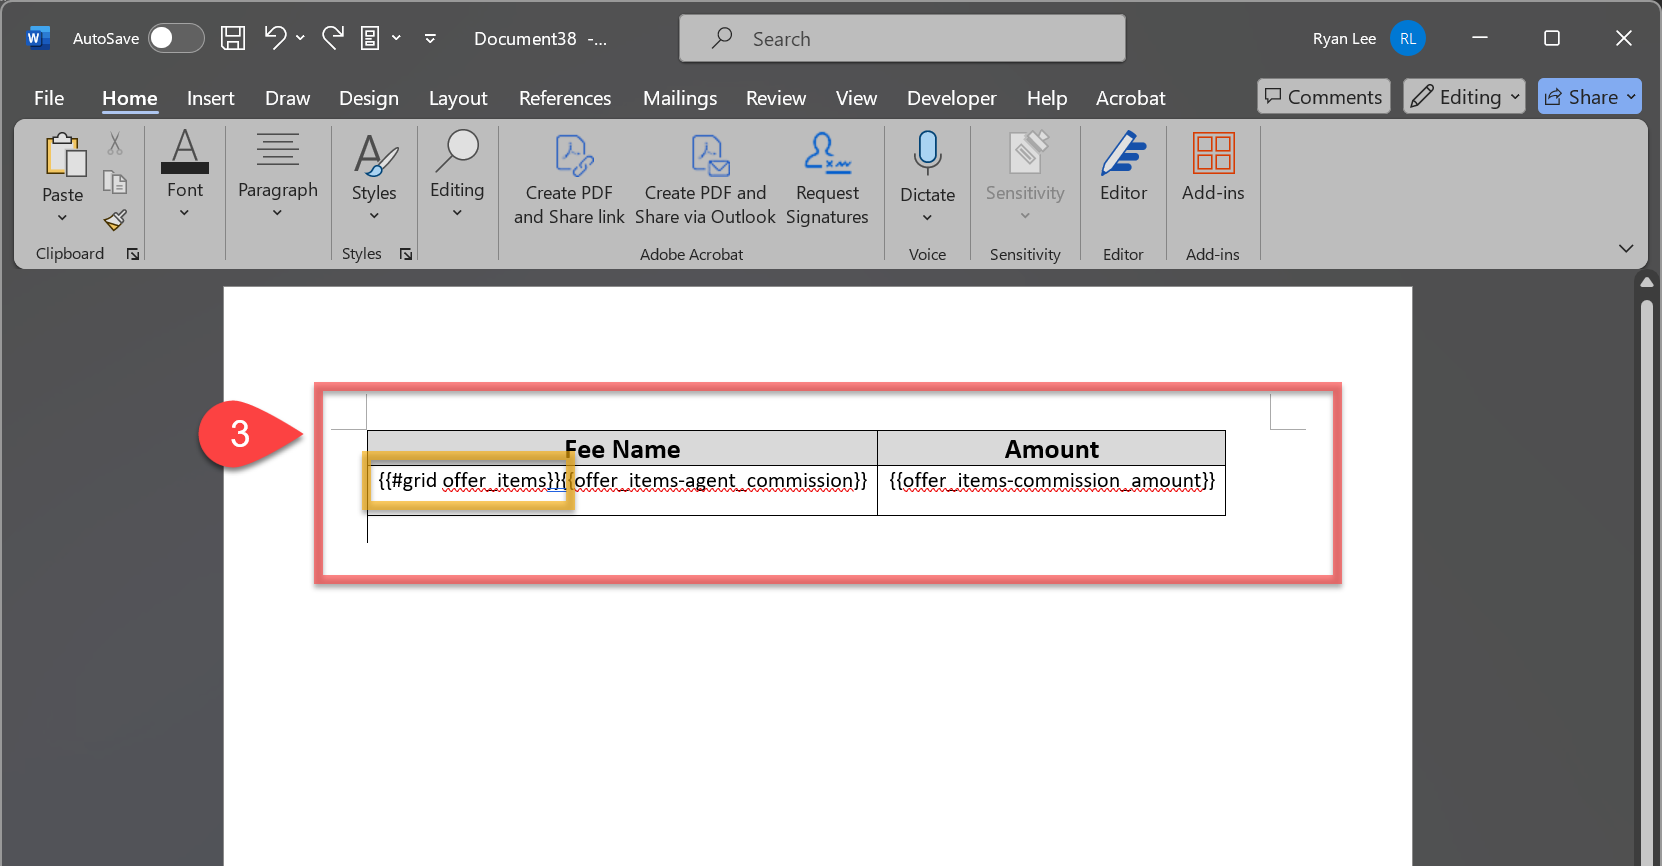Screen dimensions: 1662x866
Task: Click the Redo arrow icon
Action: [333, 38]
